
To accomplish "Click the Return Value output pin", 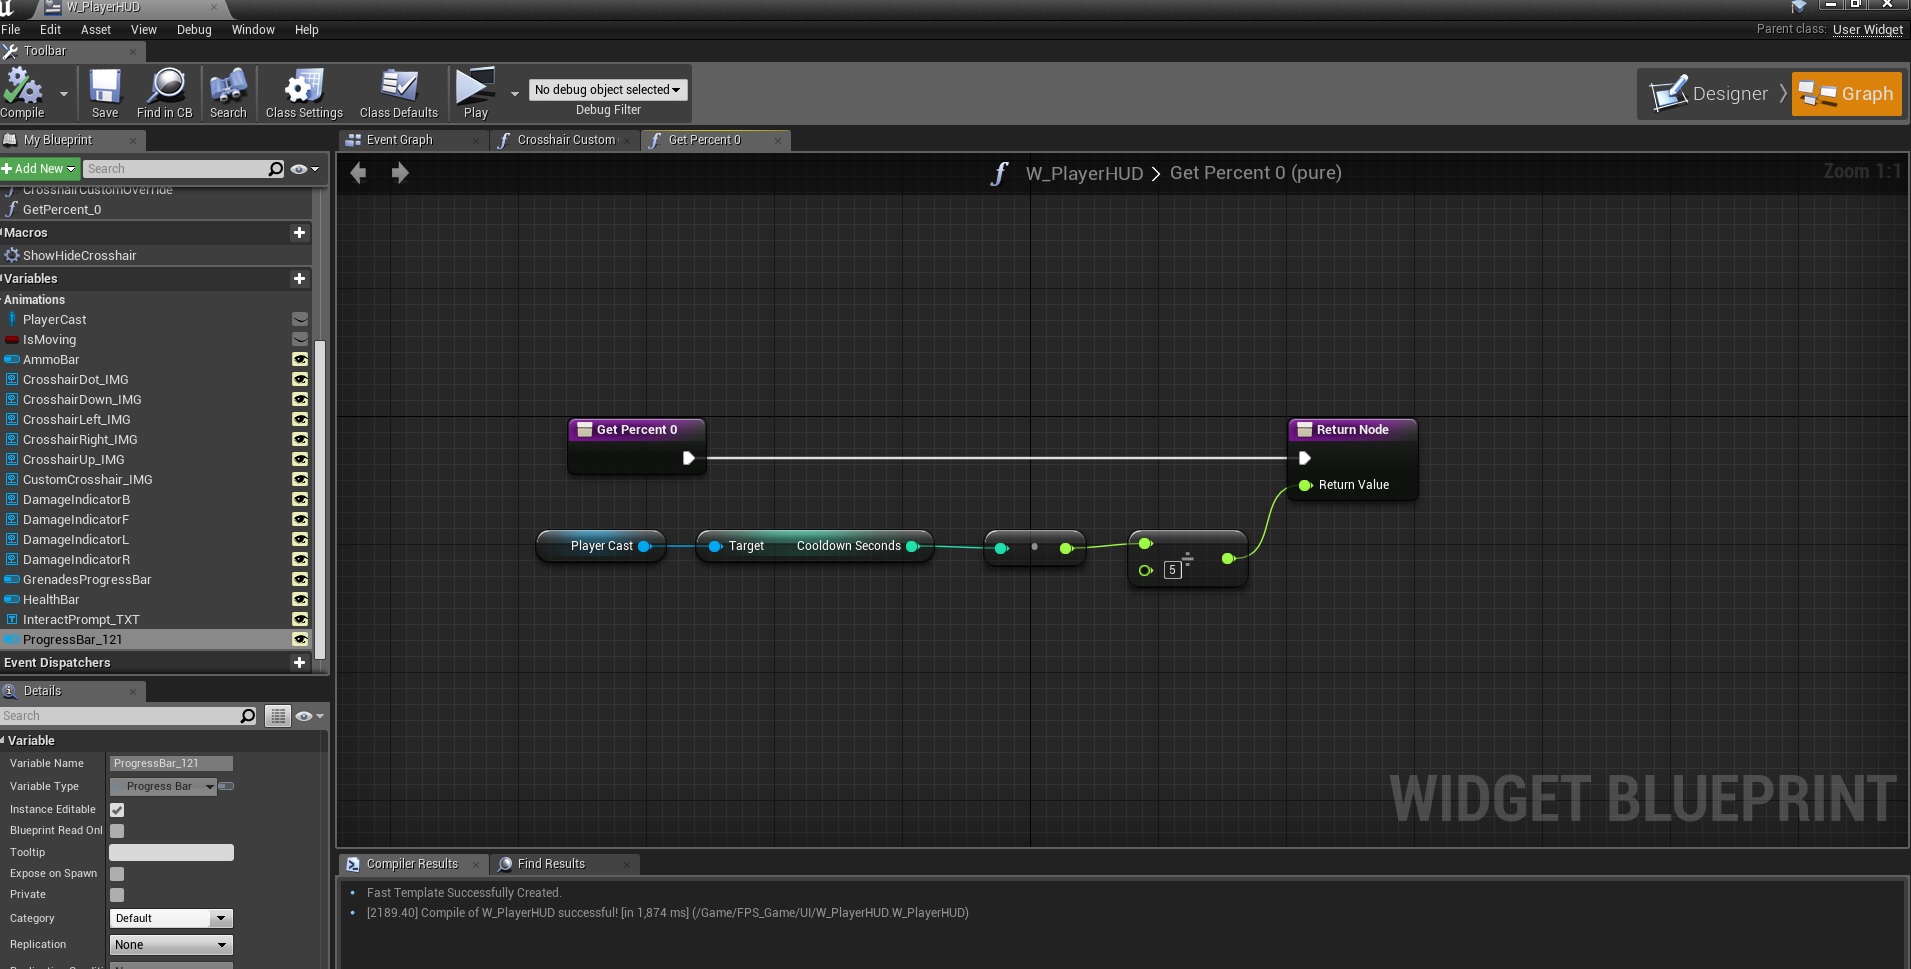I will [1305, 485].
